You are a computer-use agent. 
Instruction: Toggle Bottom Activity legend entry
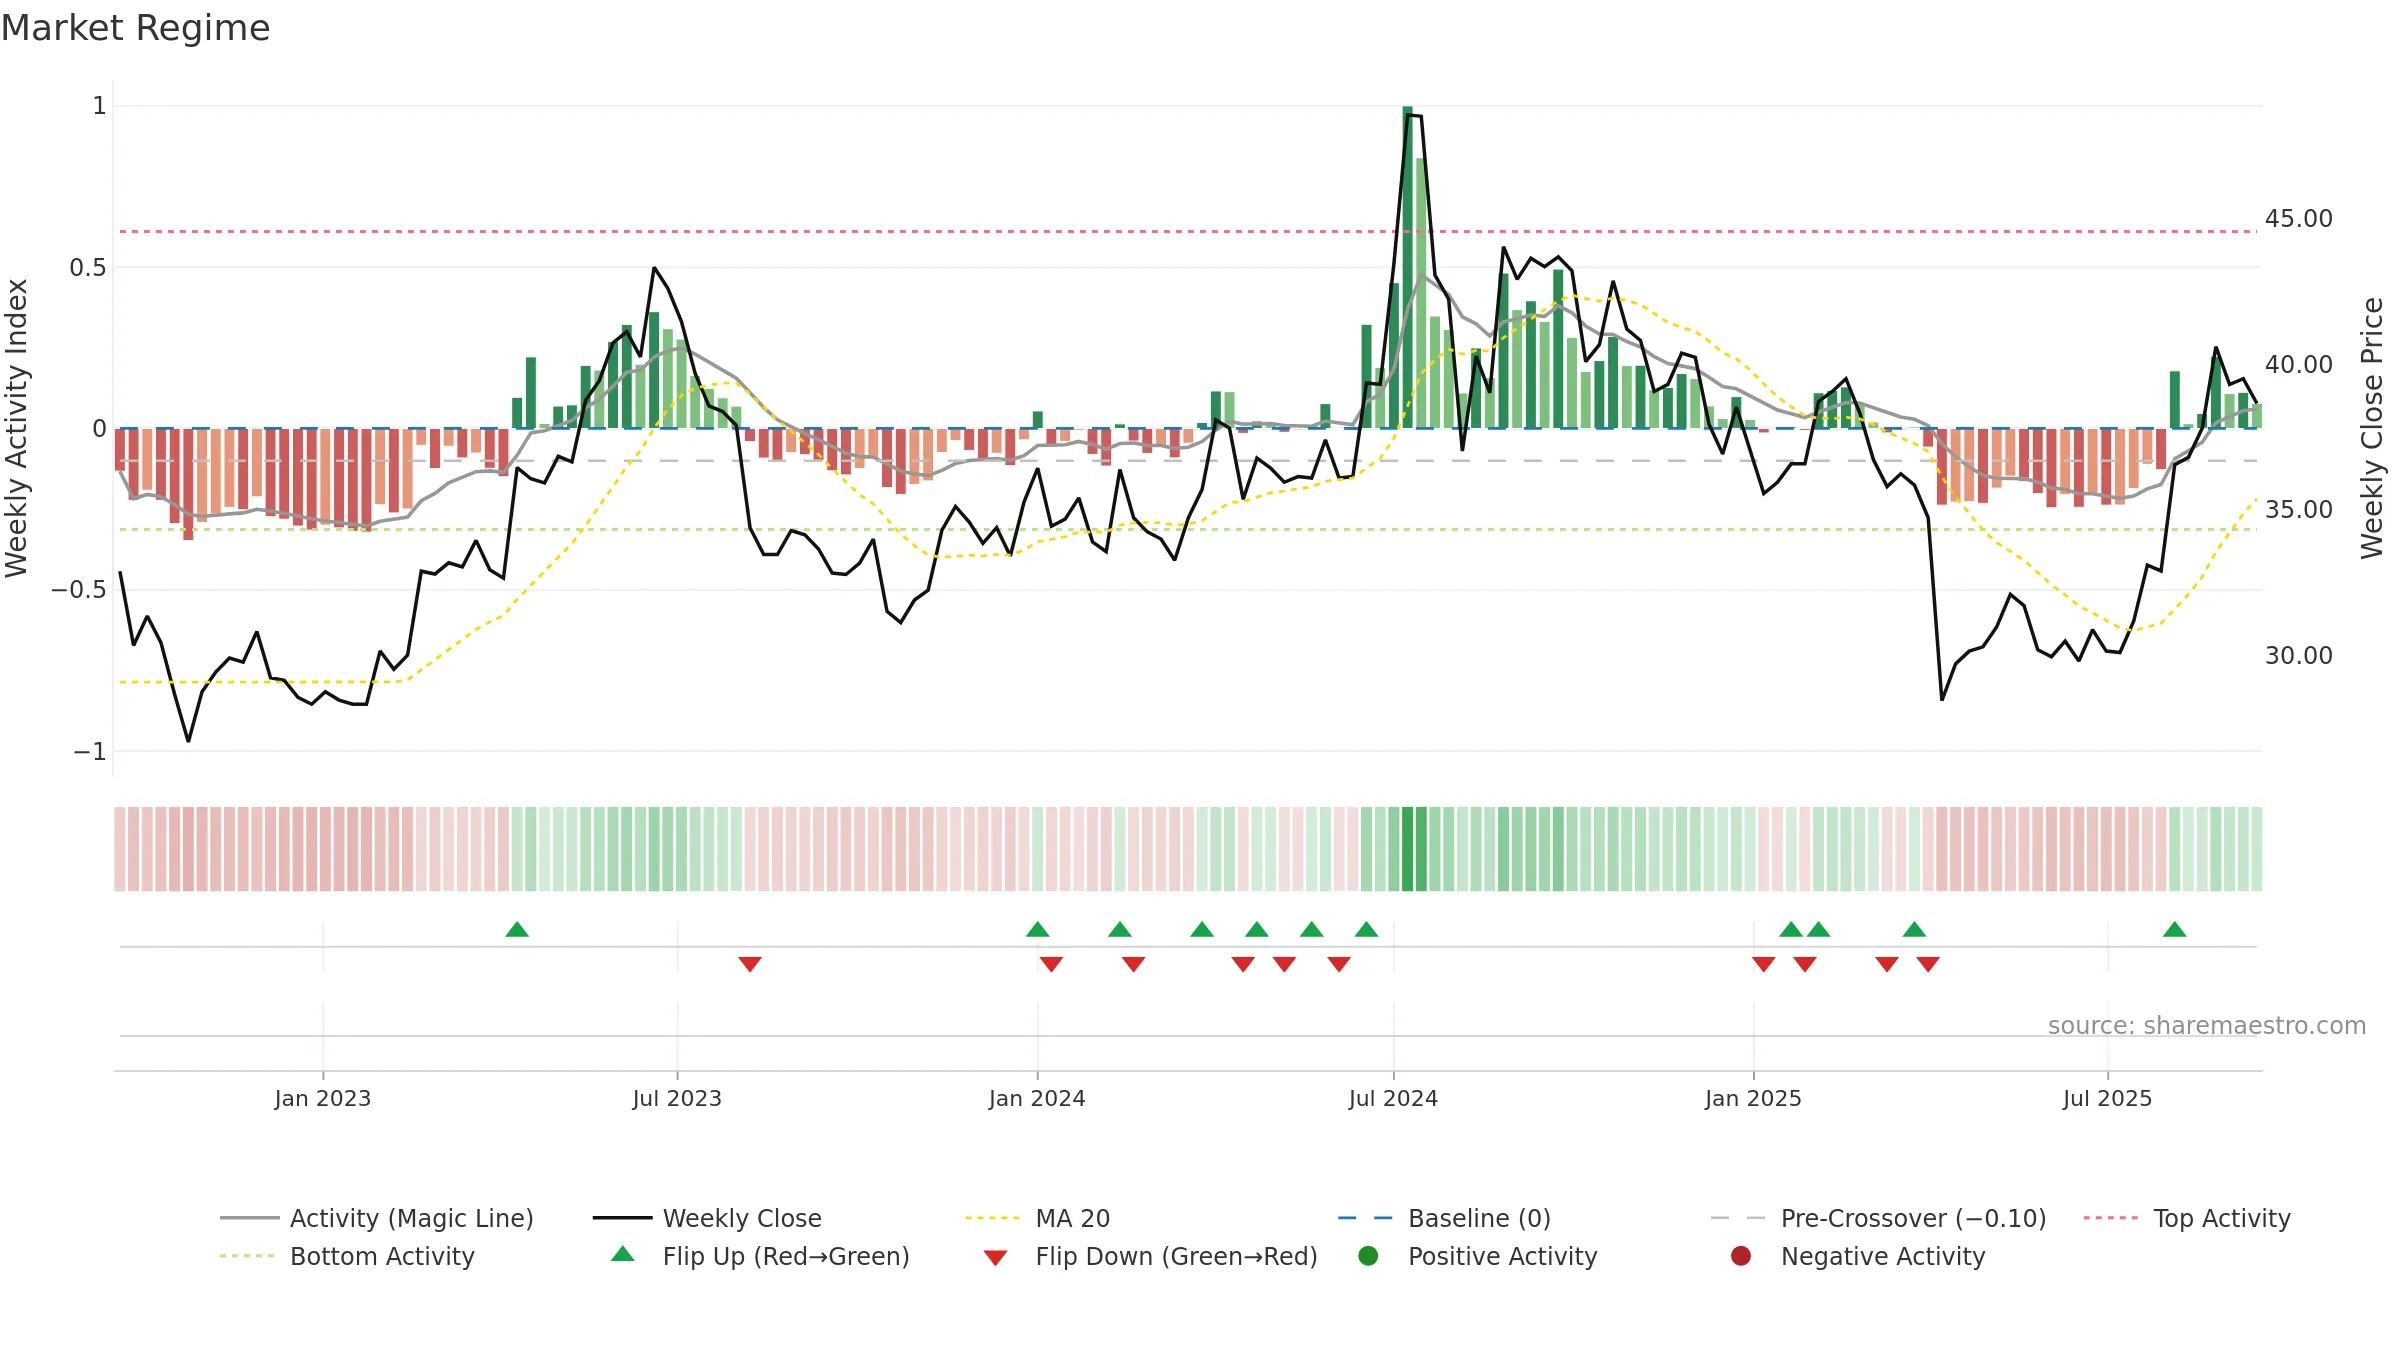(x=347, y=1256)
